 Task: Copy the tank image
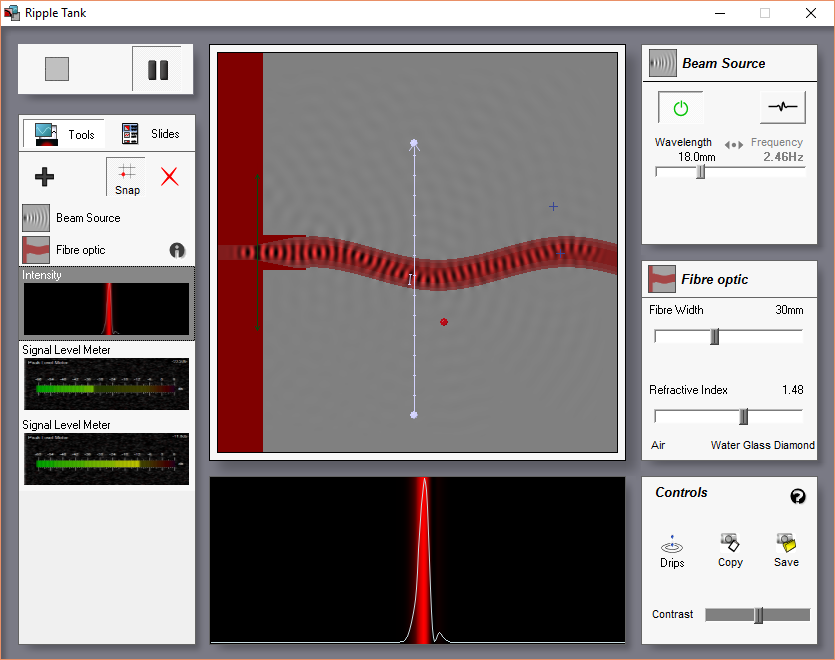(730, 551)
